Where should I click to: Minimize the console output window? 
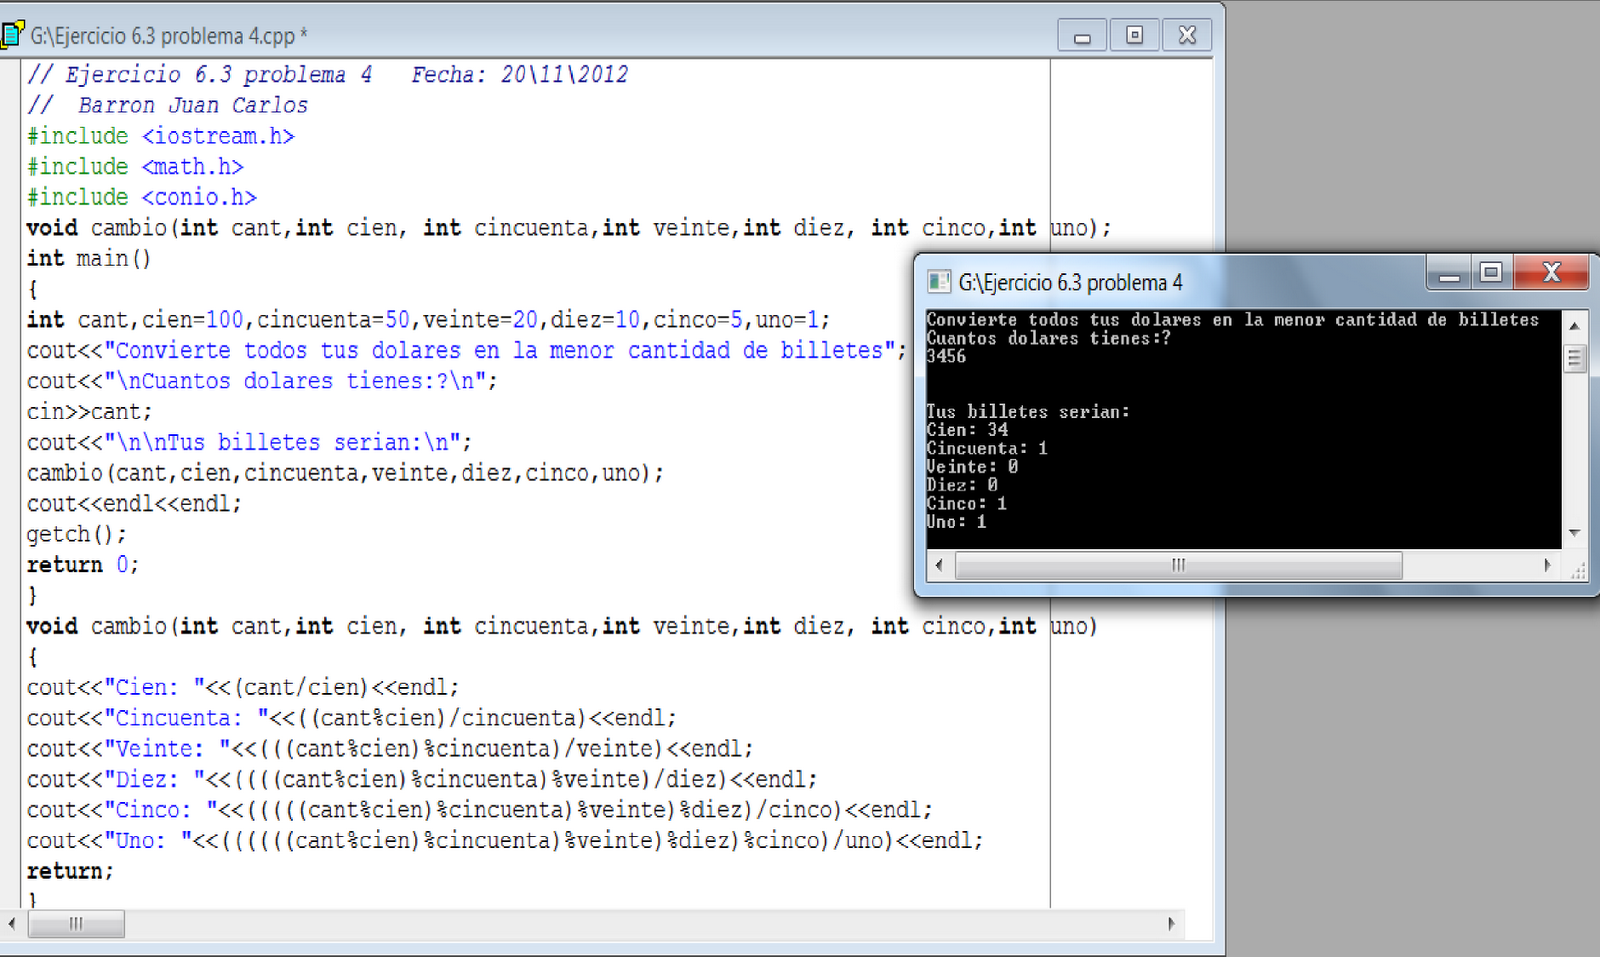point(1448,272)
